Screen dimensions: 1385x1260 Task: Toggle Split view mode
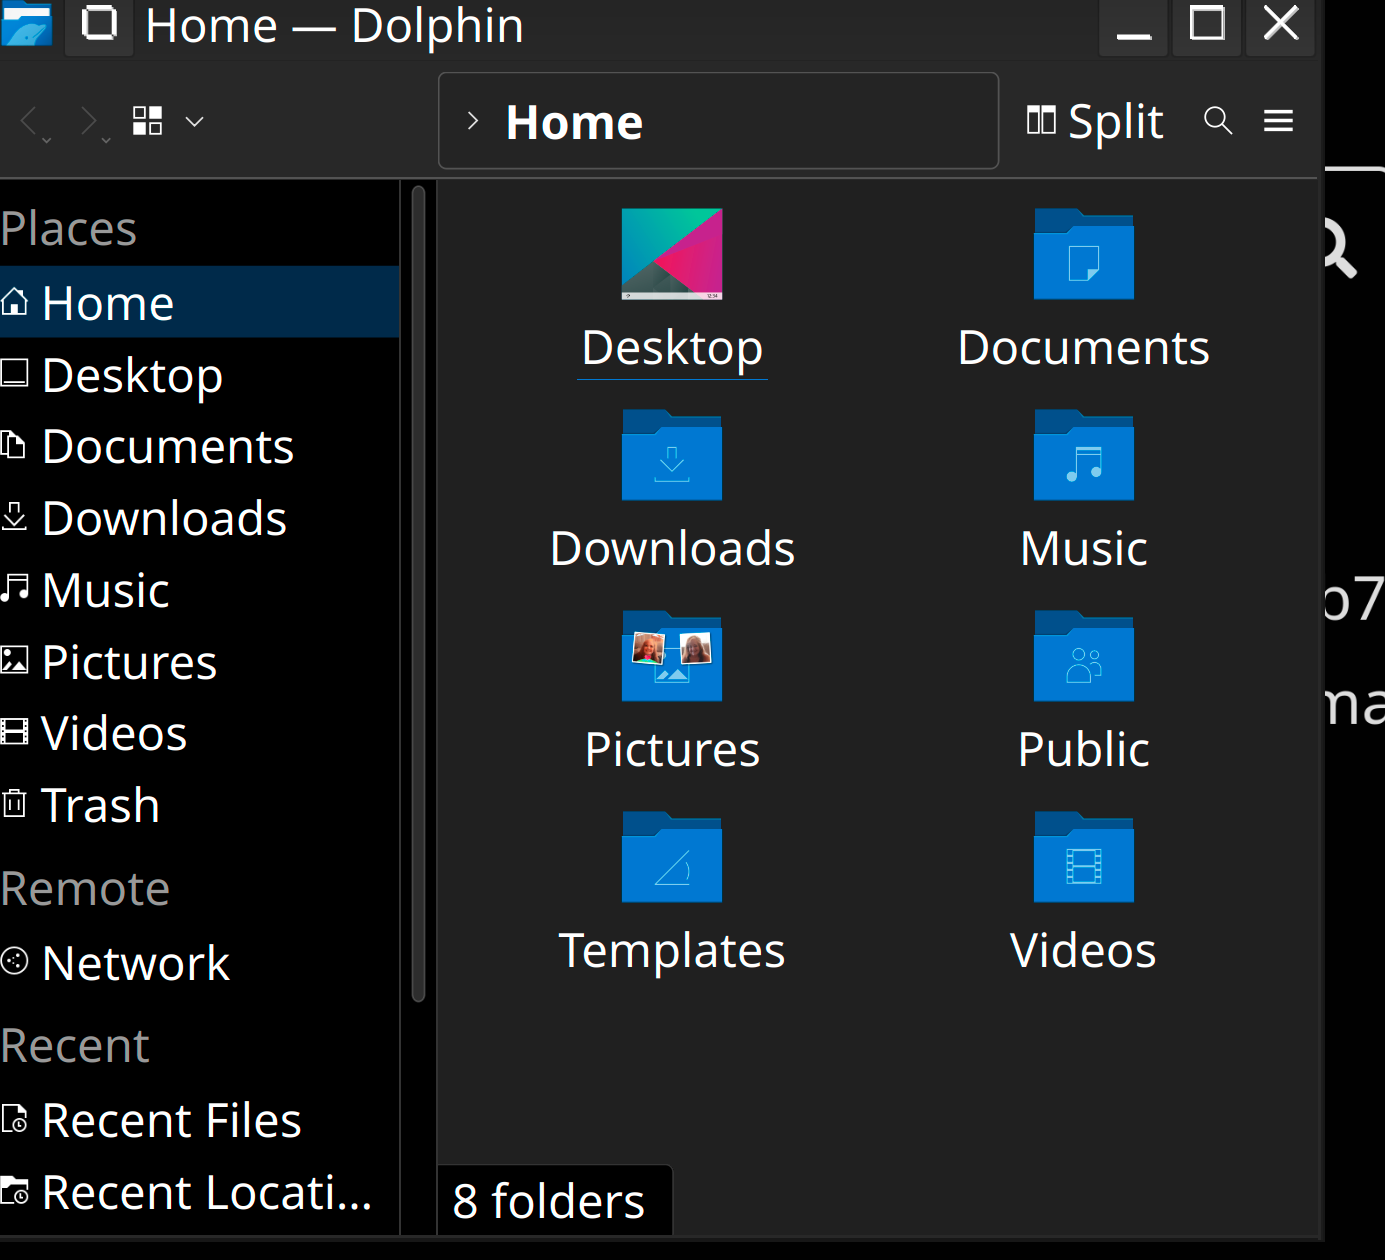pos(1095,121)
